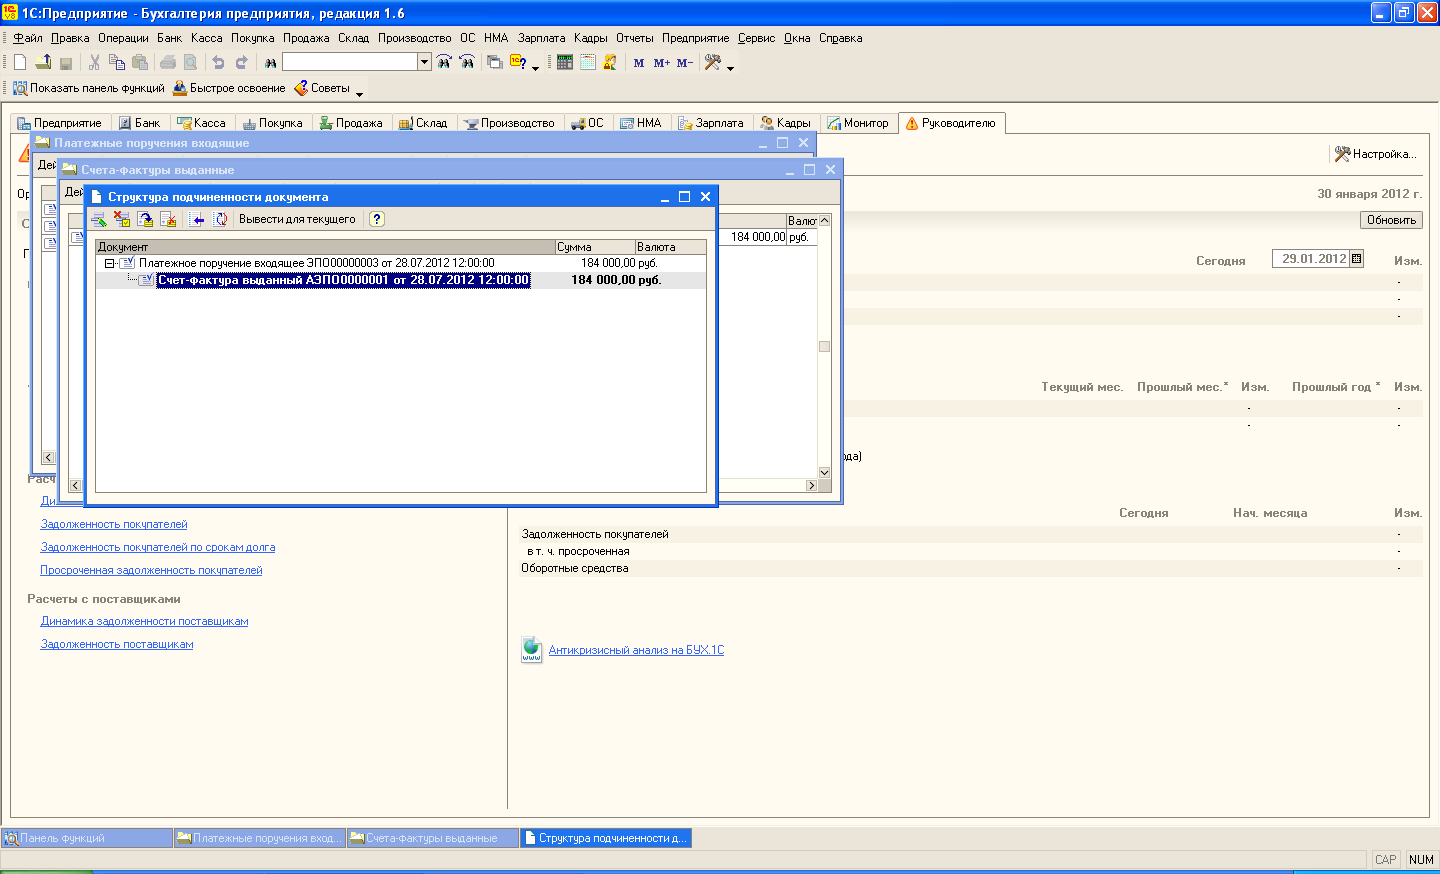Image resolution: width=1440 pixels, height=874 pixels.
Task: Switch to the Зарплата tab
Action: (x=711, y=123)
